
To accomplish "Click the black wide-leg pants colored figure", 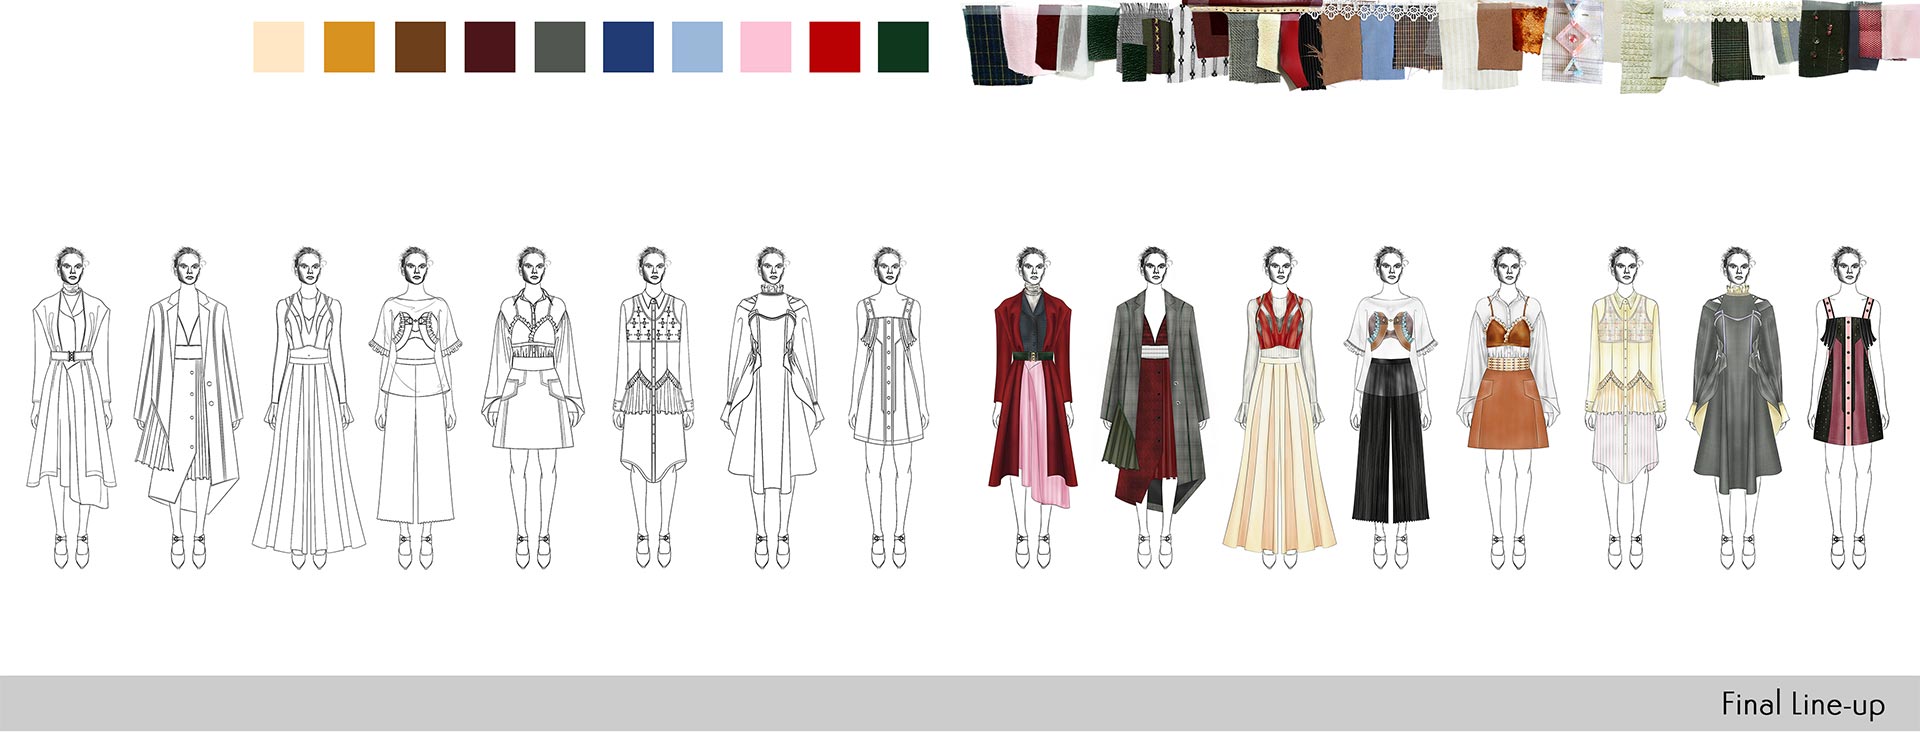I will [1390, 408].
